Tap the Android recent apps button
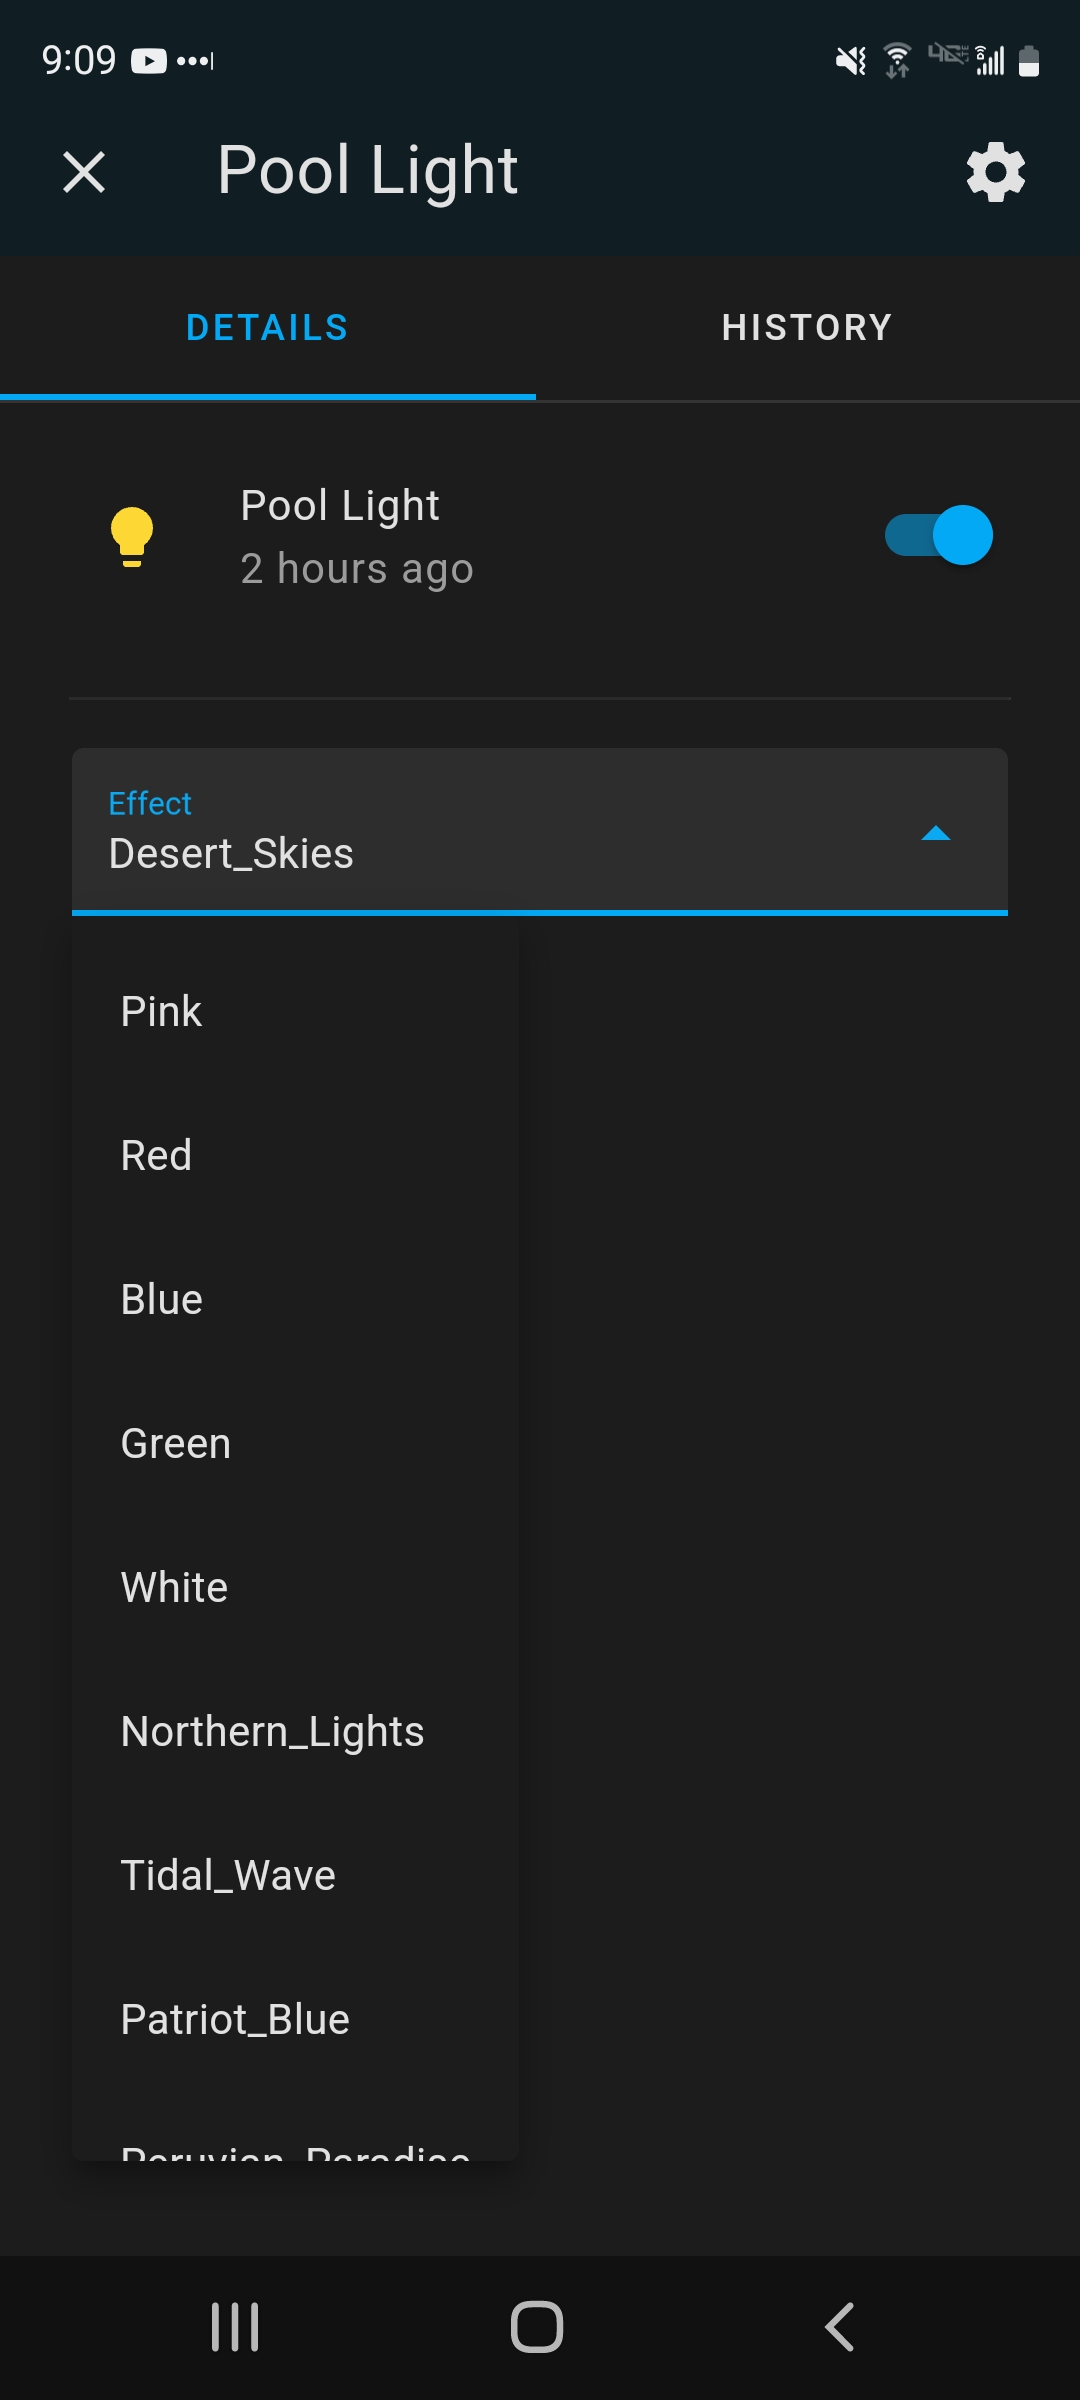Image resolution: width=1080 pixels, height=2400 pixels. pyautogui.click(x=236, y=2327)
